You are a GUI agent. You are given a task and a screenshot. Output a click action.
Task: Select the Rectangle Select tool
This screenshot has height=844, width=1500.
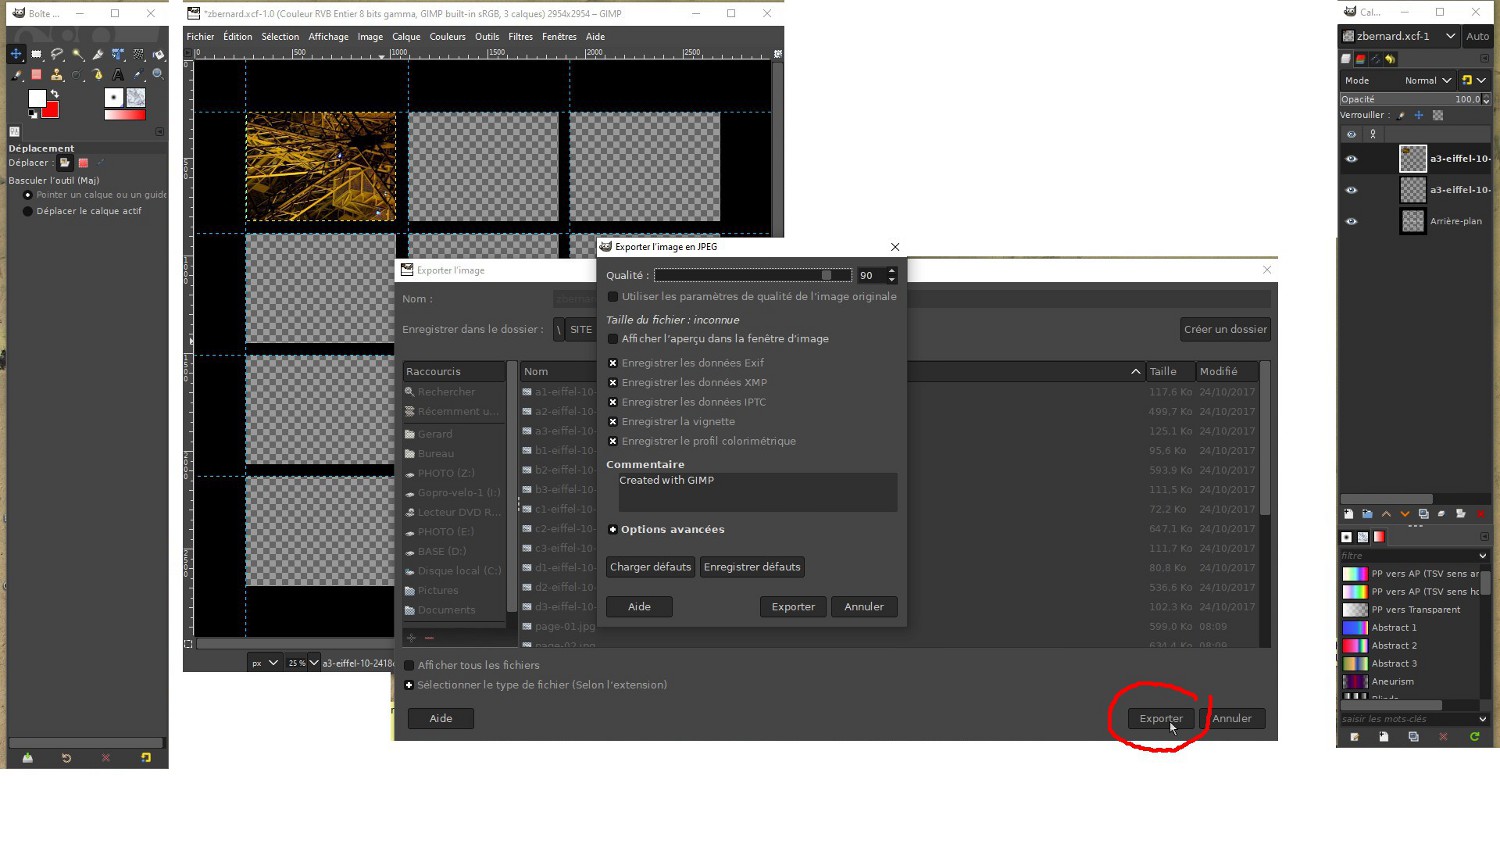36,54
